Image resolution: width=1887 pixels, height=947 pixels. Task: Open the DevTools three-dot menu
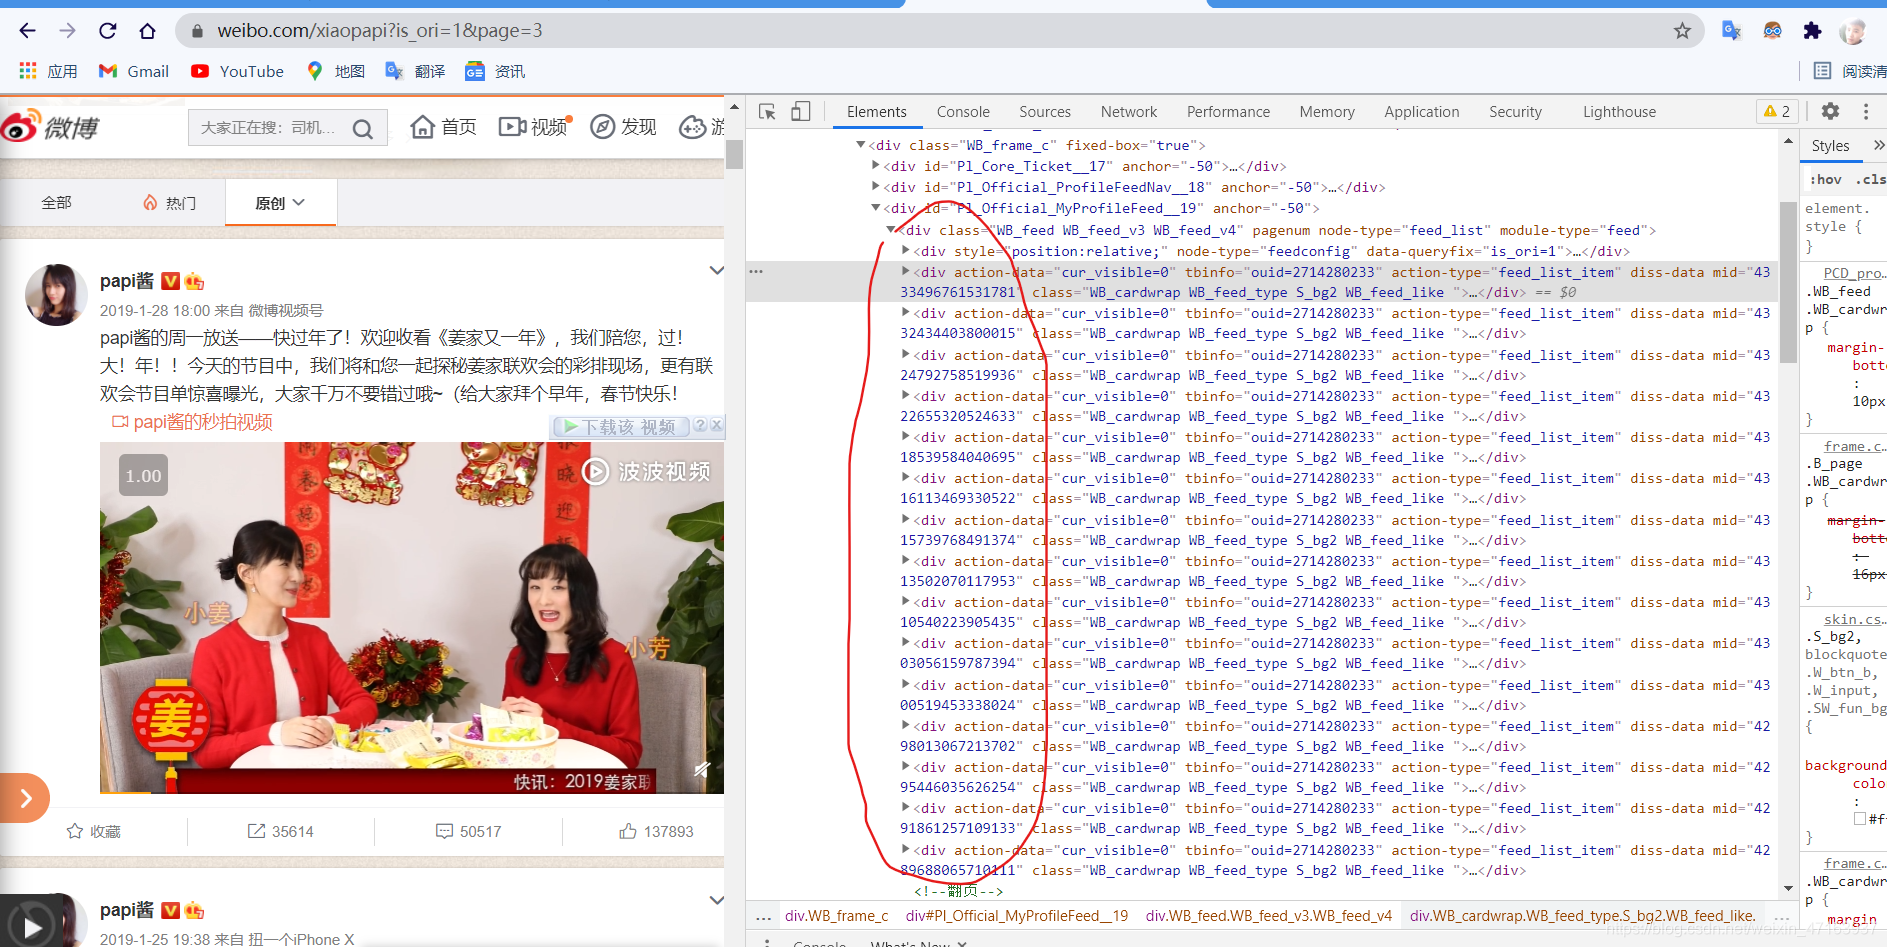pos(1866,112)
